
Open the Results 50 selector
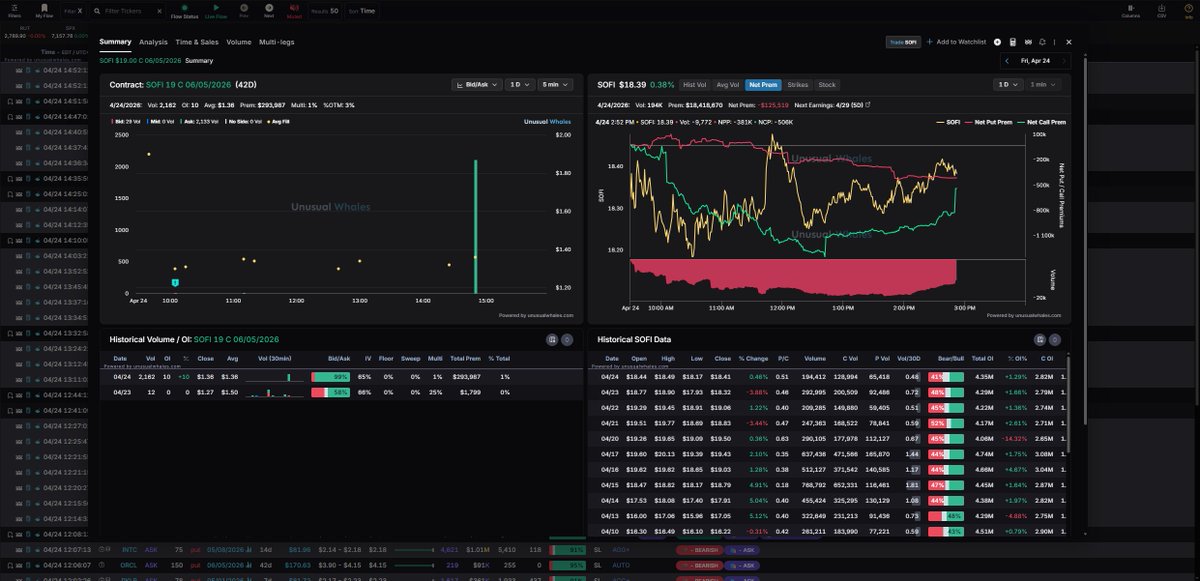coord(325,11)
